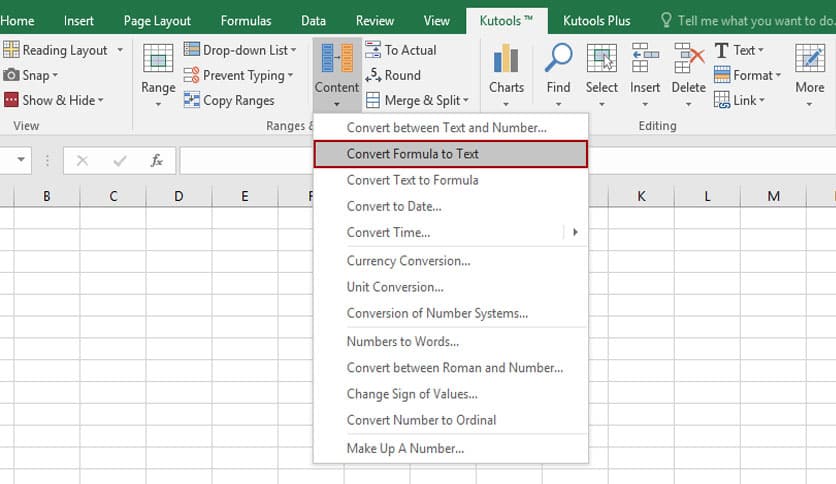Click the Copy Ranges icon
The image size is (836, 484).
(193, 100)
